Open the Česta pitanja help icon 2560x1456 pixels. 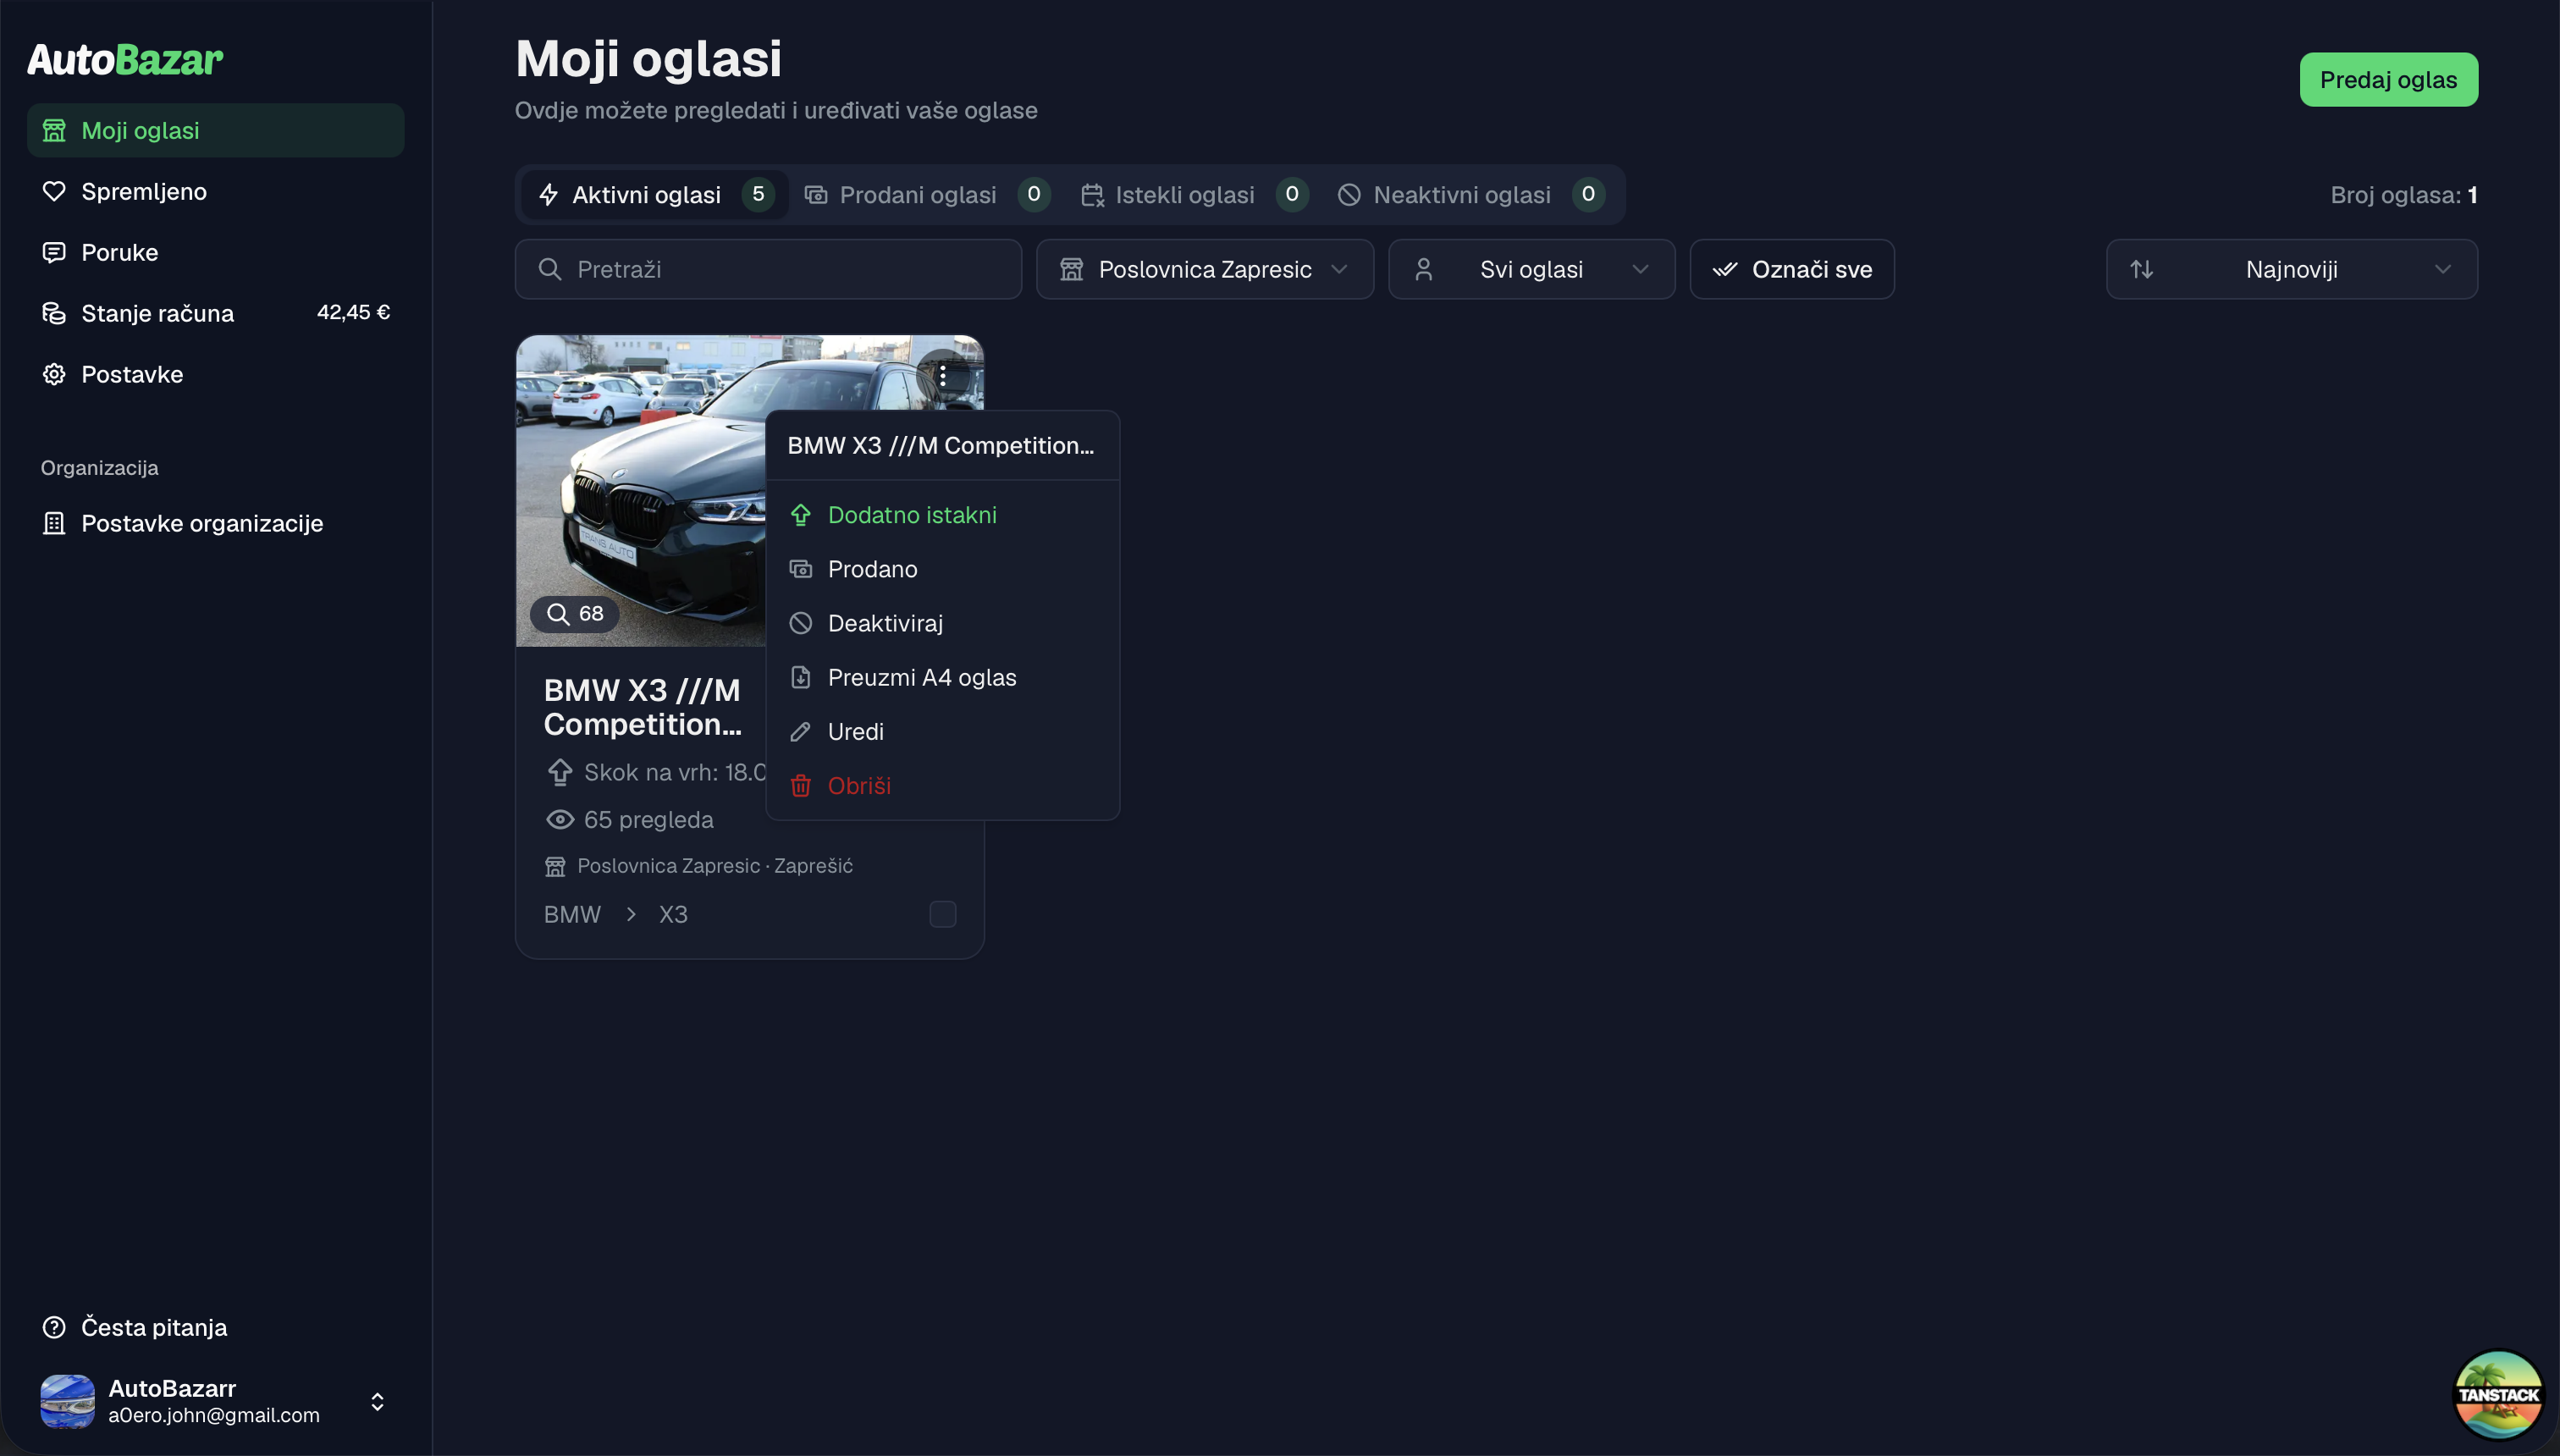coord(54,1327)
